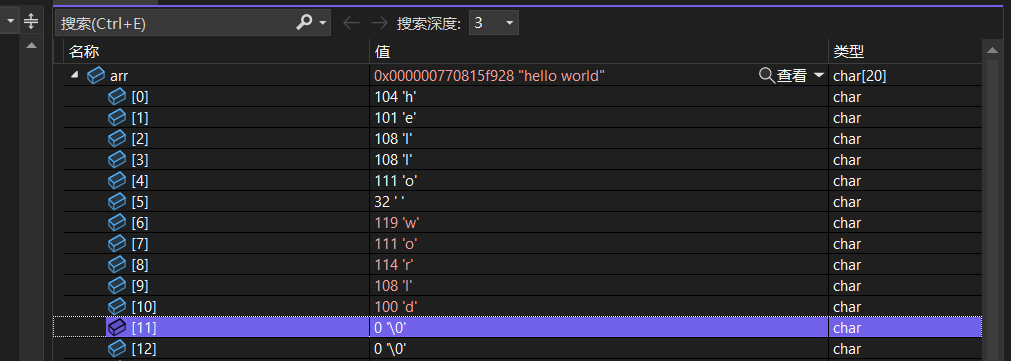Open the 查看 visualizer dropdown arrow
Screen dimensions: 1011x361
(x=819, y=76)
